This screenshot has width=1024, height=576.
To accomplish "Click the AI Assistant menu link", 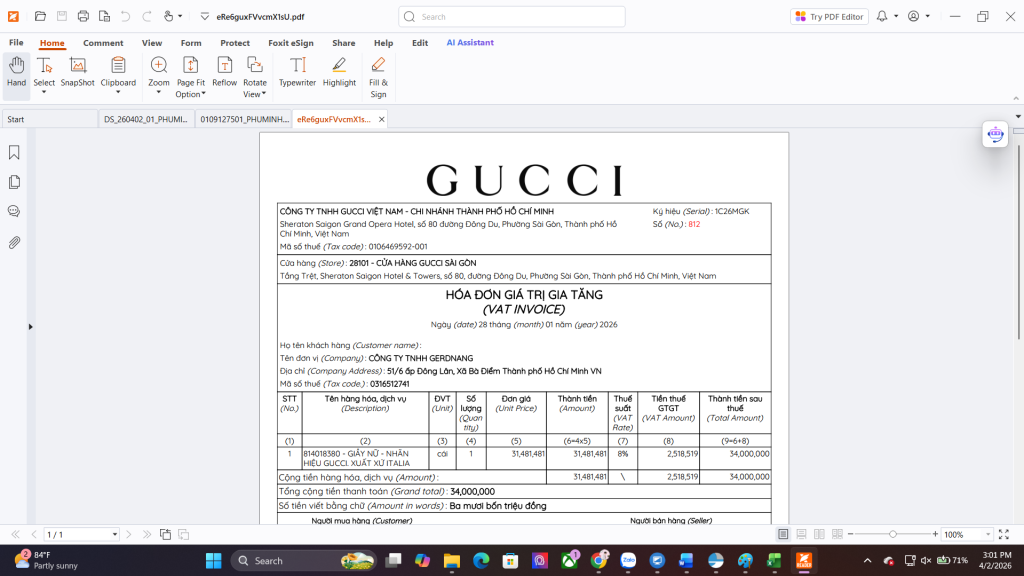I will point(470,43).
